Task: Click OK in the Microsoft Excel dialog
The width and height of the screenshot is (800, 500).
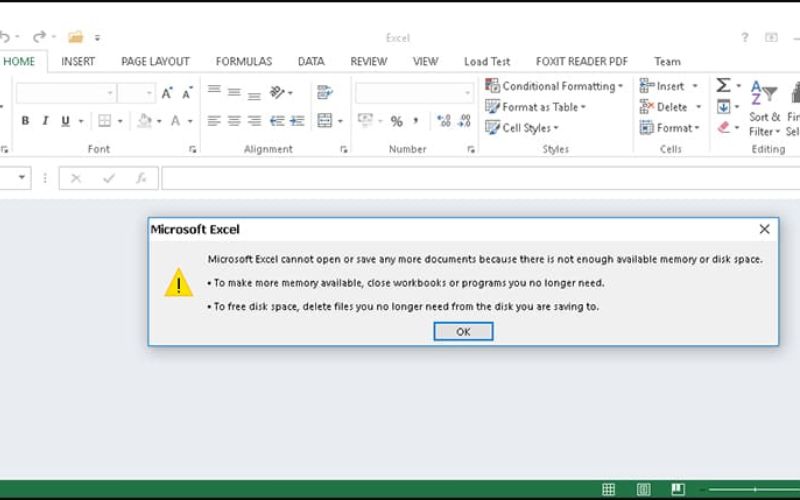Action: tap(463, 332)
